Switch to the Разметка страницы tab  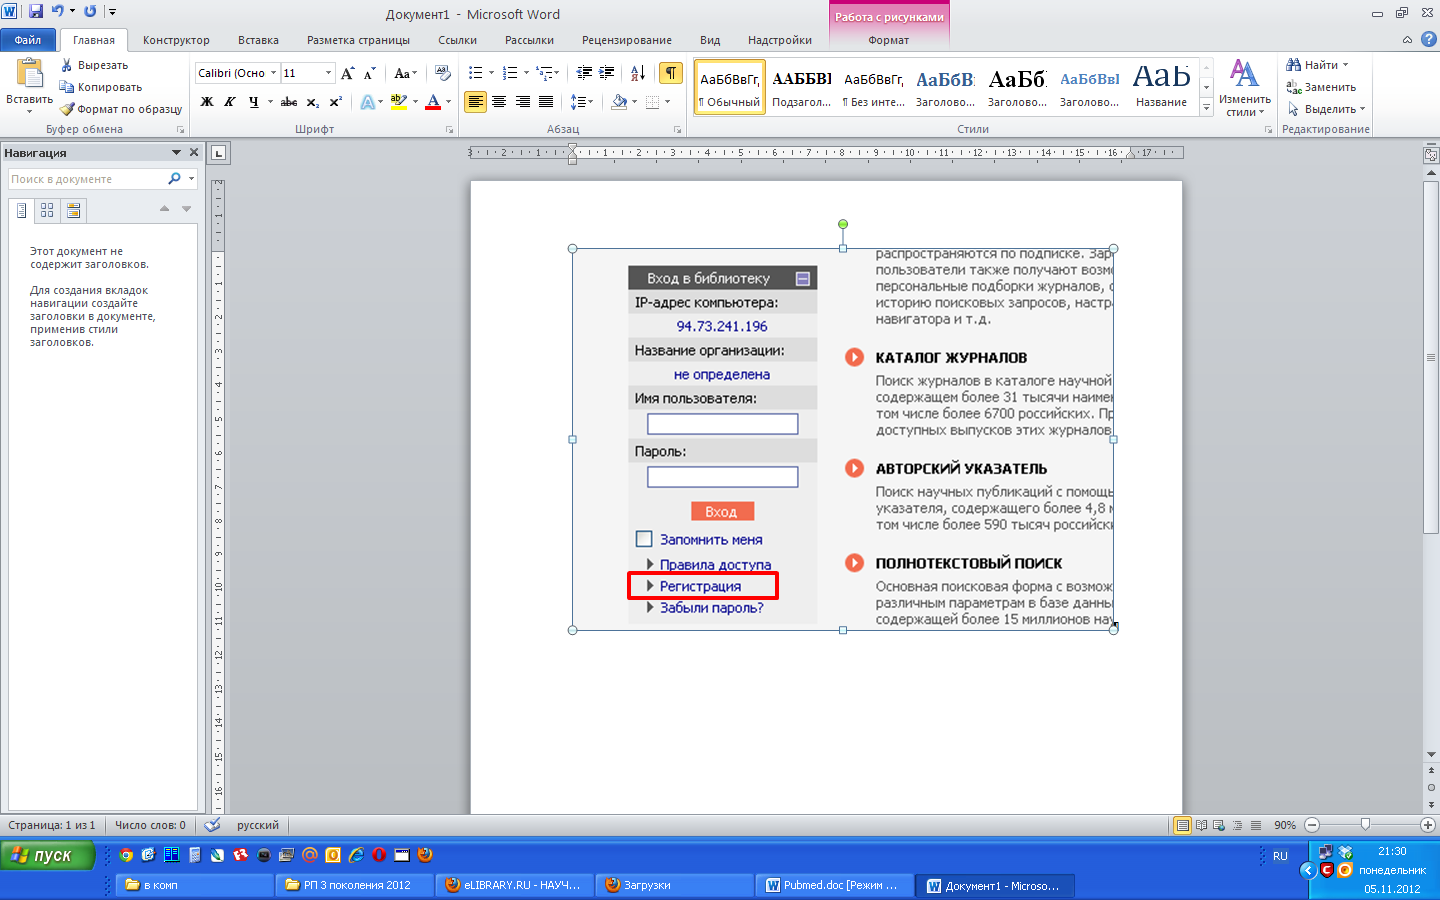358,40
